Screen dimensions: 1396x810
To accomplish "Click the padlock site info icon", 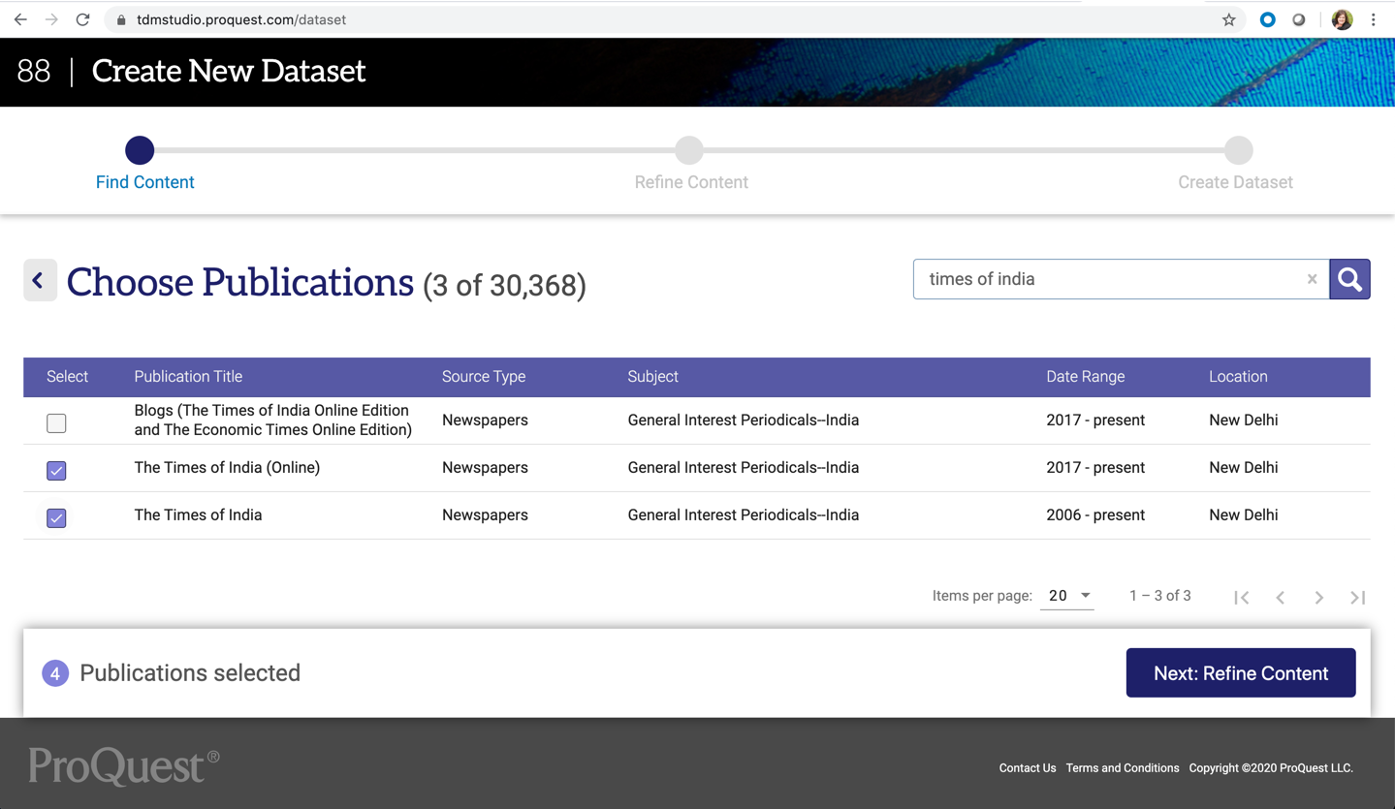I will click(x=121, y=20).
